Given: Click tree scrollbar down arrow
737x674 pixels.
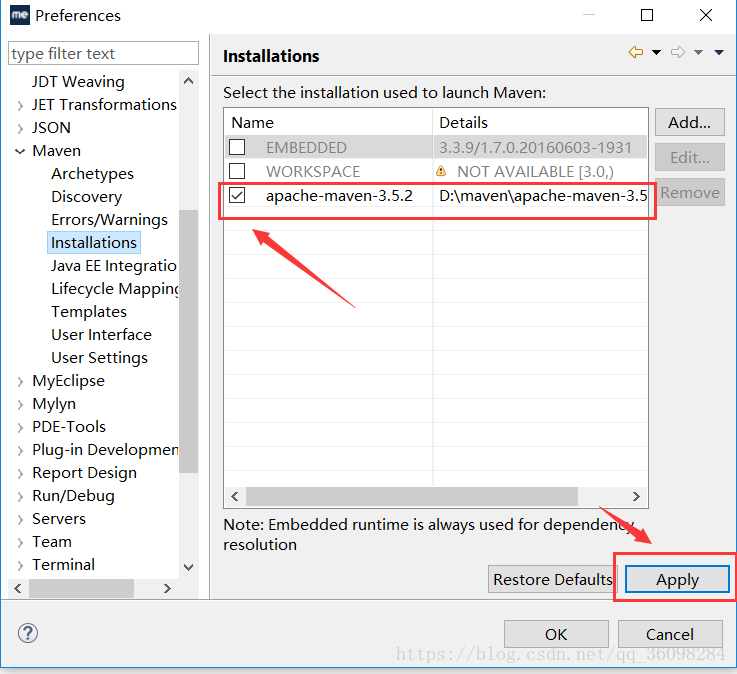Looking at the screenshot, I should tap(188, 567).
